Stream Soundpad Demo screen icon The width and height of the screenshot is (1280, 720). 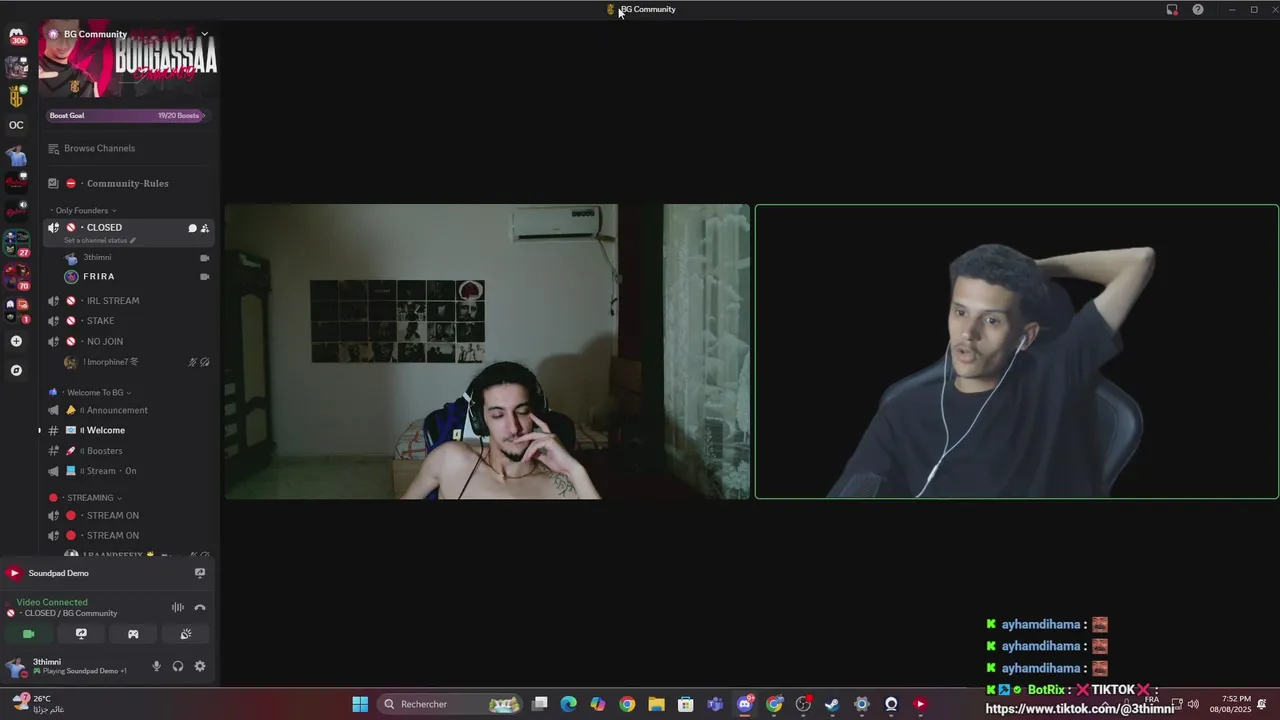coord(200,573)
